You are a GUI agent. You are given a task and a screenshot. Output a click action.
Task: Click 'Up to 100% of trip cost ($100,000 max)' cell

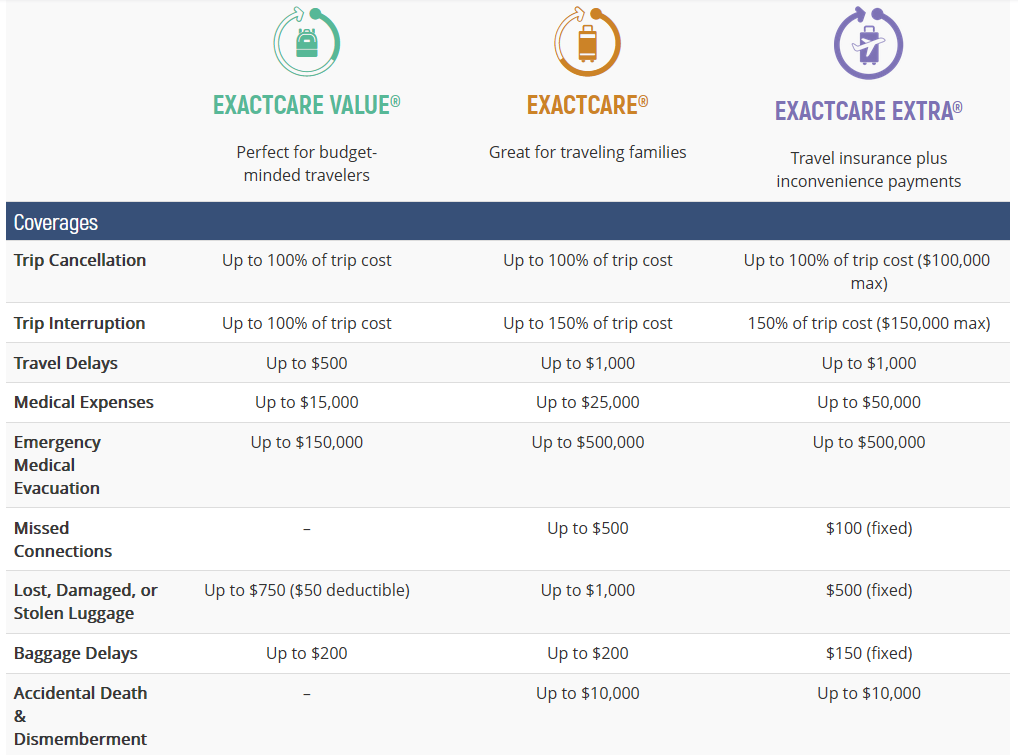(867, 271)
